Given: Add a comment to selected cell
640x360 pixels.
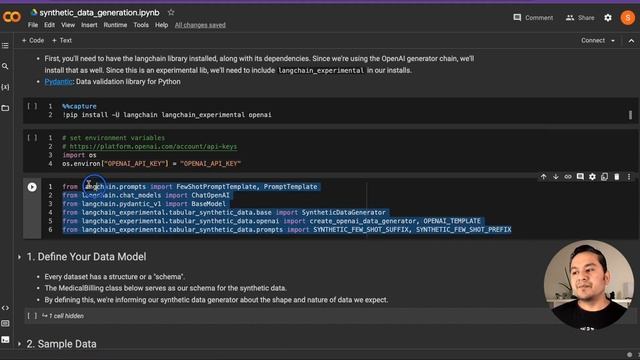Looking at the screenshot, I should (x=580, y=177).
